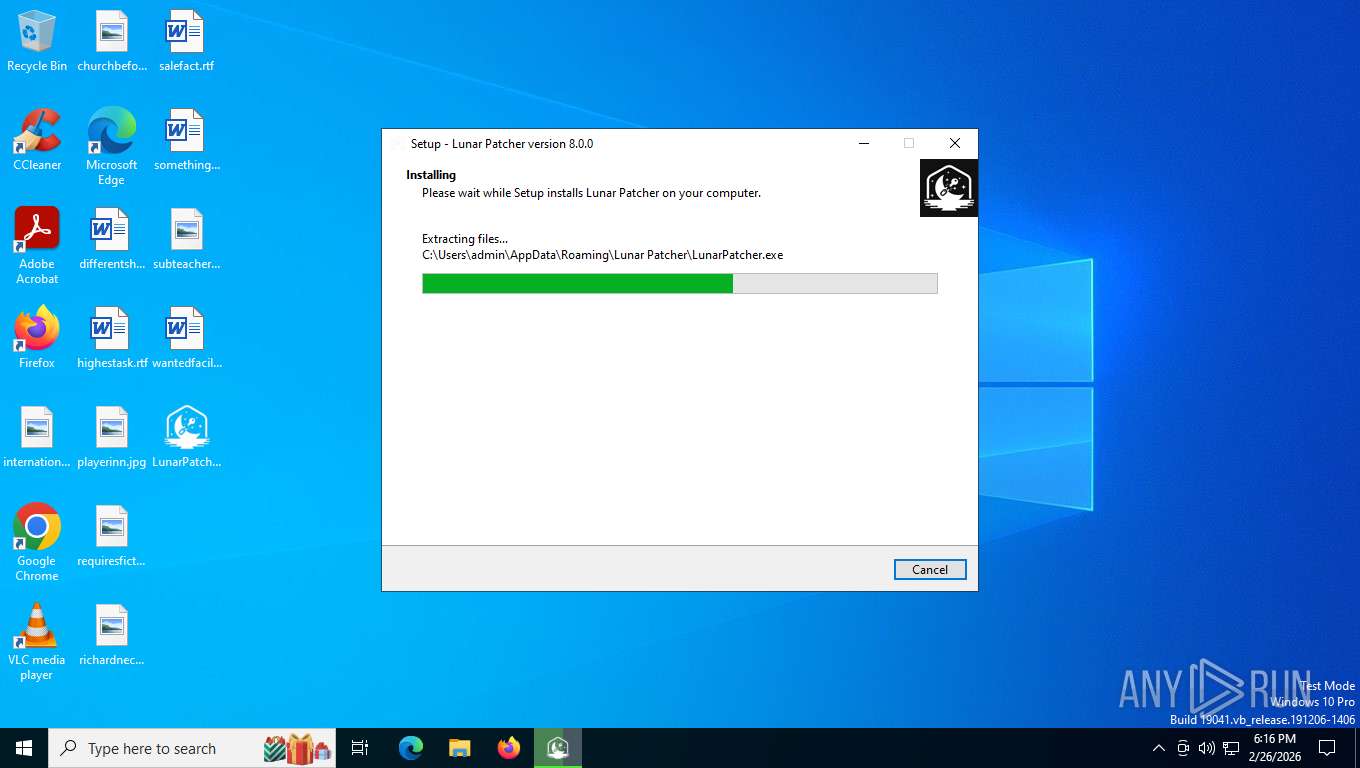The image size is (1360, 768).
Task: Cancel the Lunar Patcher installation
Action: [930, 569]
